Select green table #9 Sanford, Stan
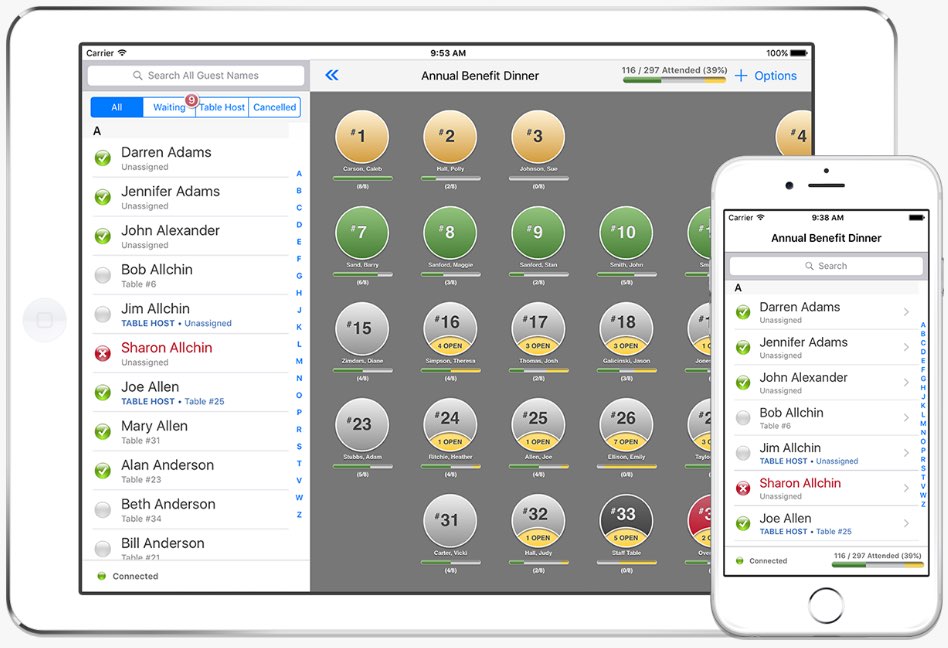This screenshot has width=948, height=648. click(x=538, y=233)
